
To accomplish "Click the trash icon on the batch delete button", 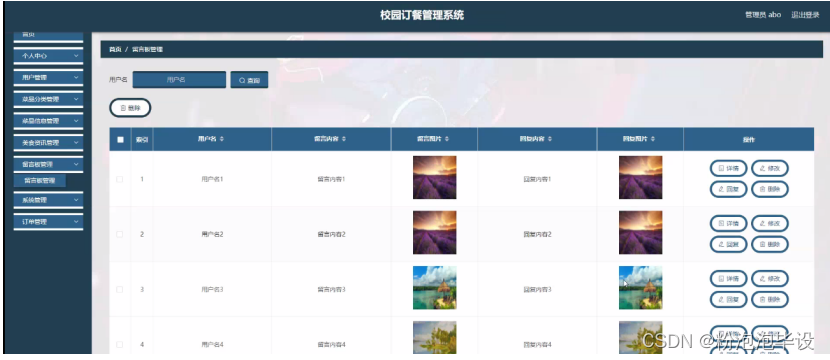I will (123, 108).
